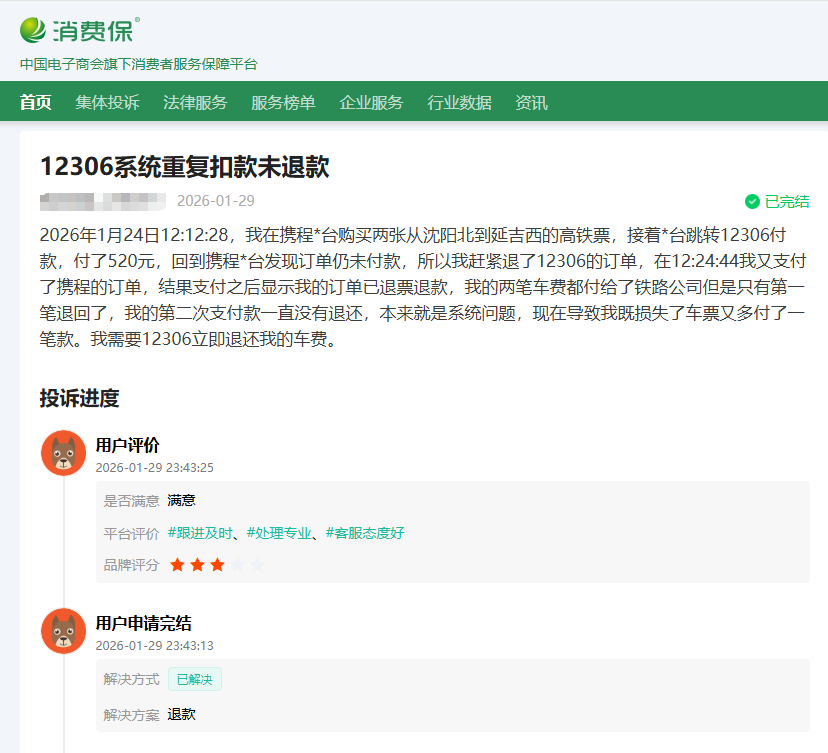The image size is (828, 753).
Task: Open the 集体投诉 menu item
Action: [107, 102]
